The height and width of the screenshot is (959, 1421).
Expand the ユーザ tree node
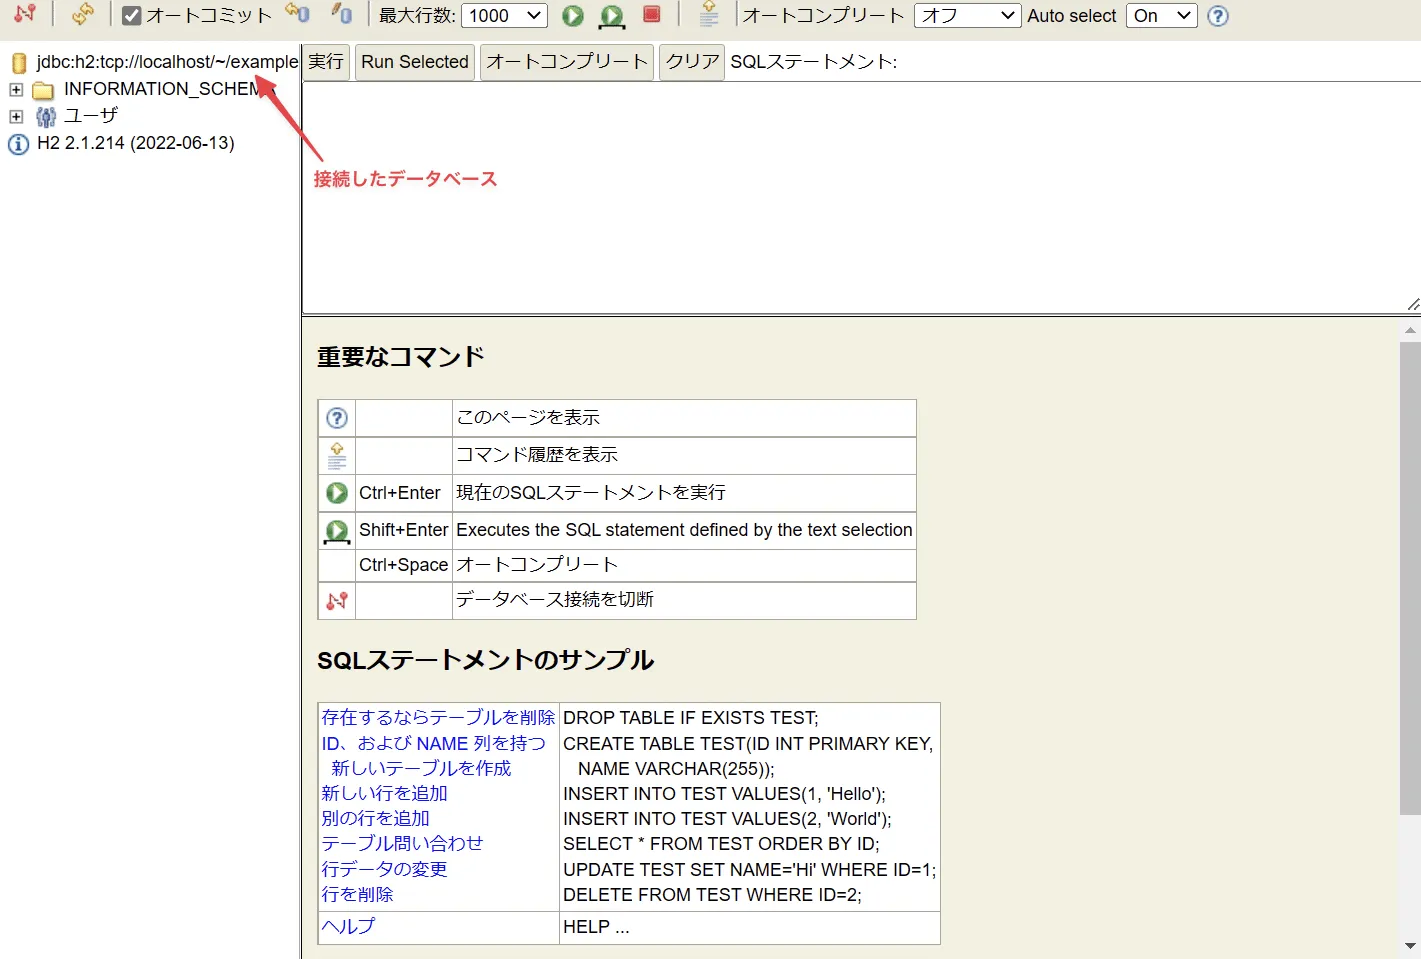16,116
